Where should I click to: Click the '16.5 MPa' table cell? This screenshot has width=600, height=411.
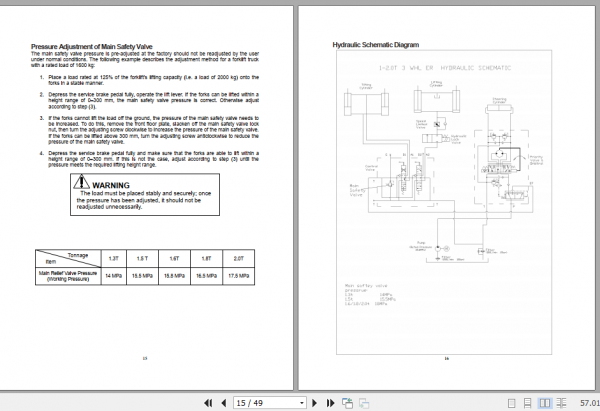206,276
